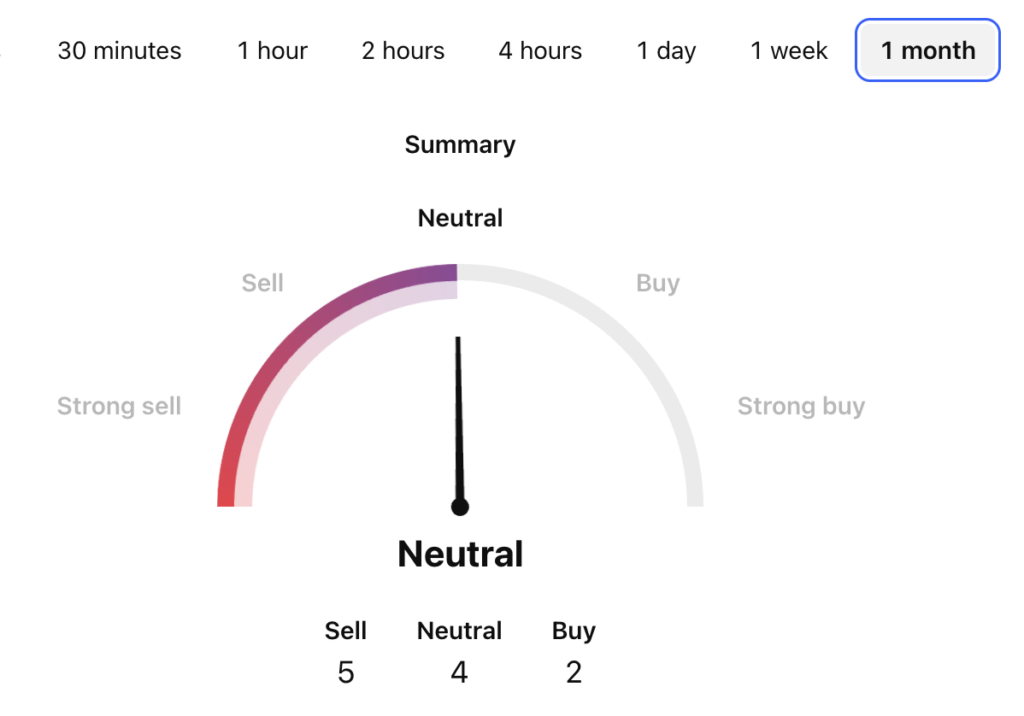
Task: Click the black gauge needle
Action: pos(459,420)
